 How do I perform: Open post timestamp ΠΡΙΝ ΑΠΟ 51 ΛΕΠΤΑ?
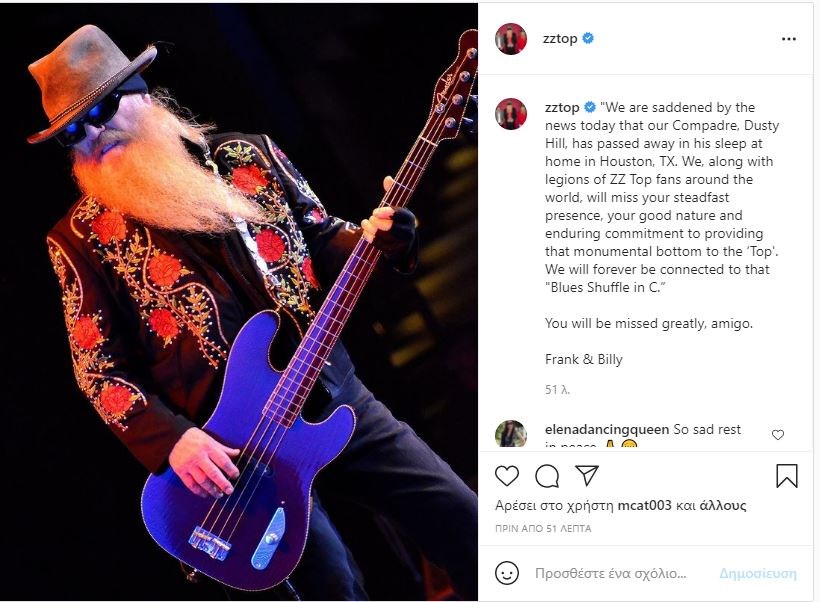coord(543,529)
